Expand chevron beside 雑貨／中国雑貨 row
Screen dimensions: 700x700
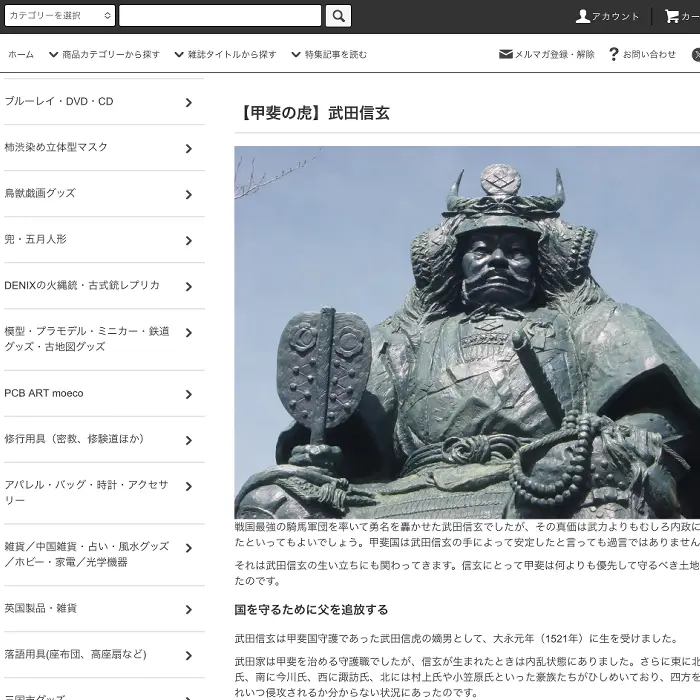coord(189,548)
